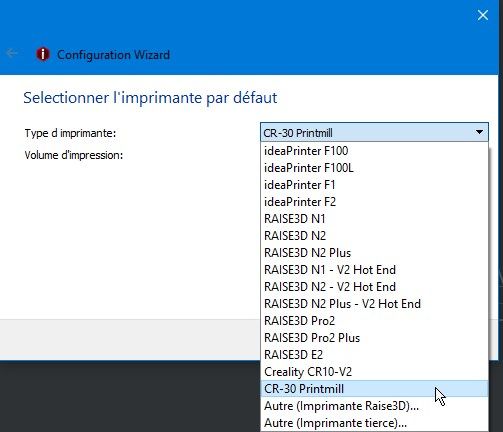Click the Type d imprimante label
This screenshot has height=432, width=503.
70,133
